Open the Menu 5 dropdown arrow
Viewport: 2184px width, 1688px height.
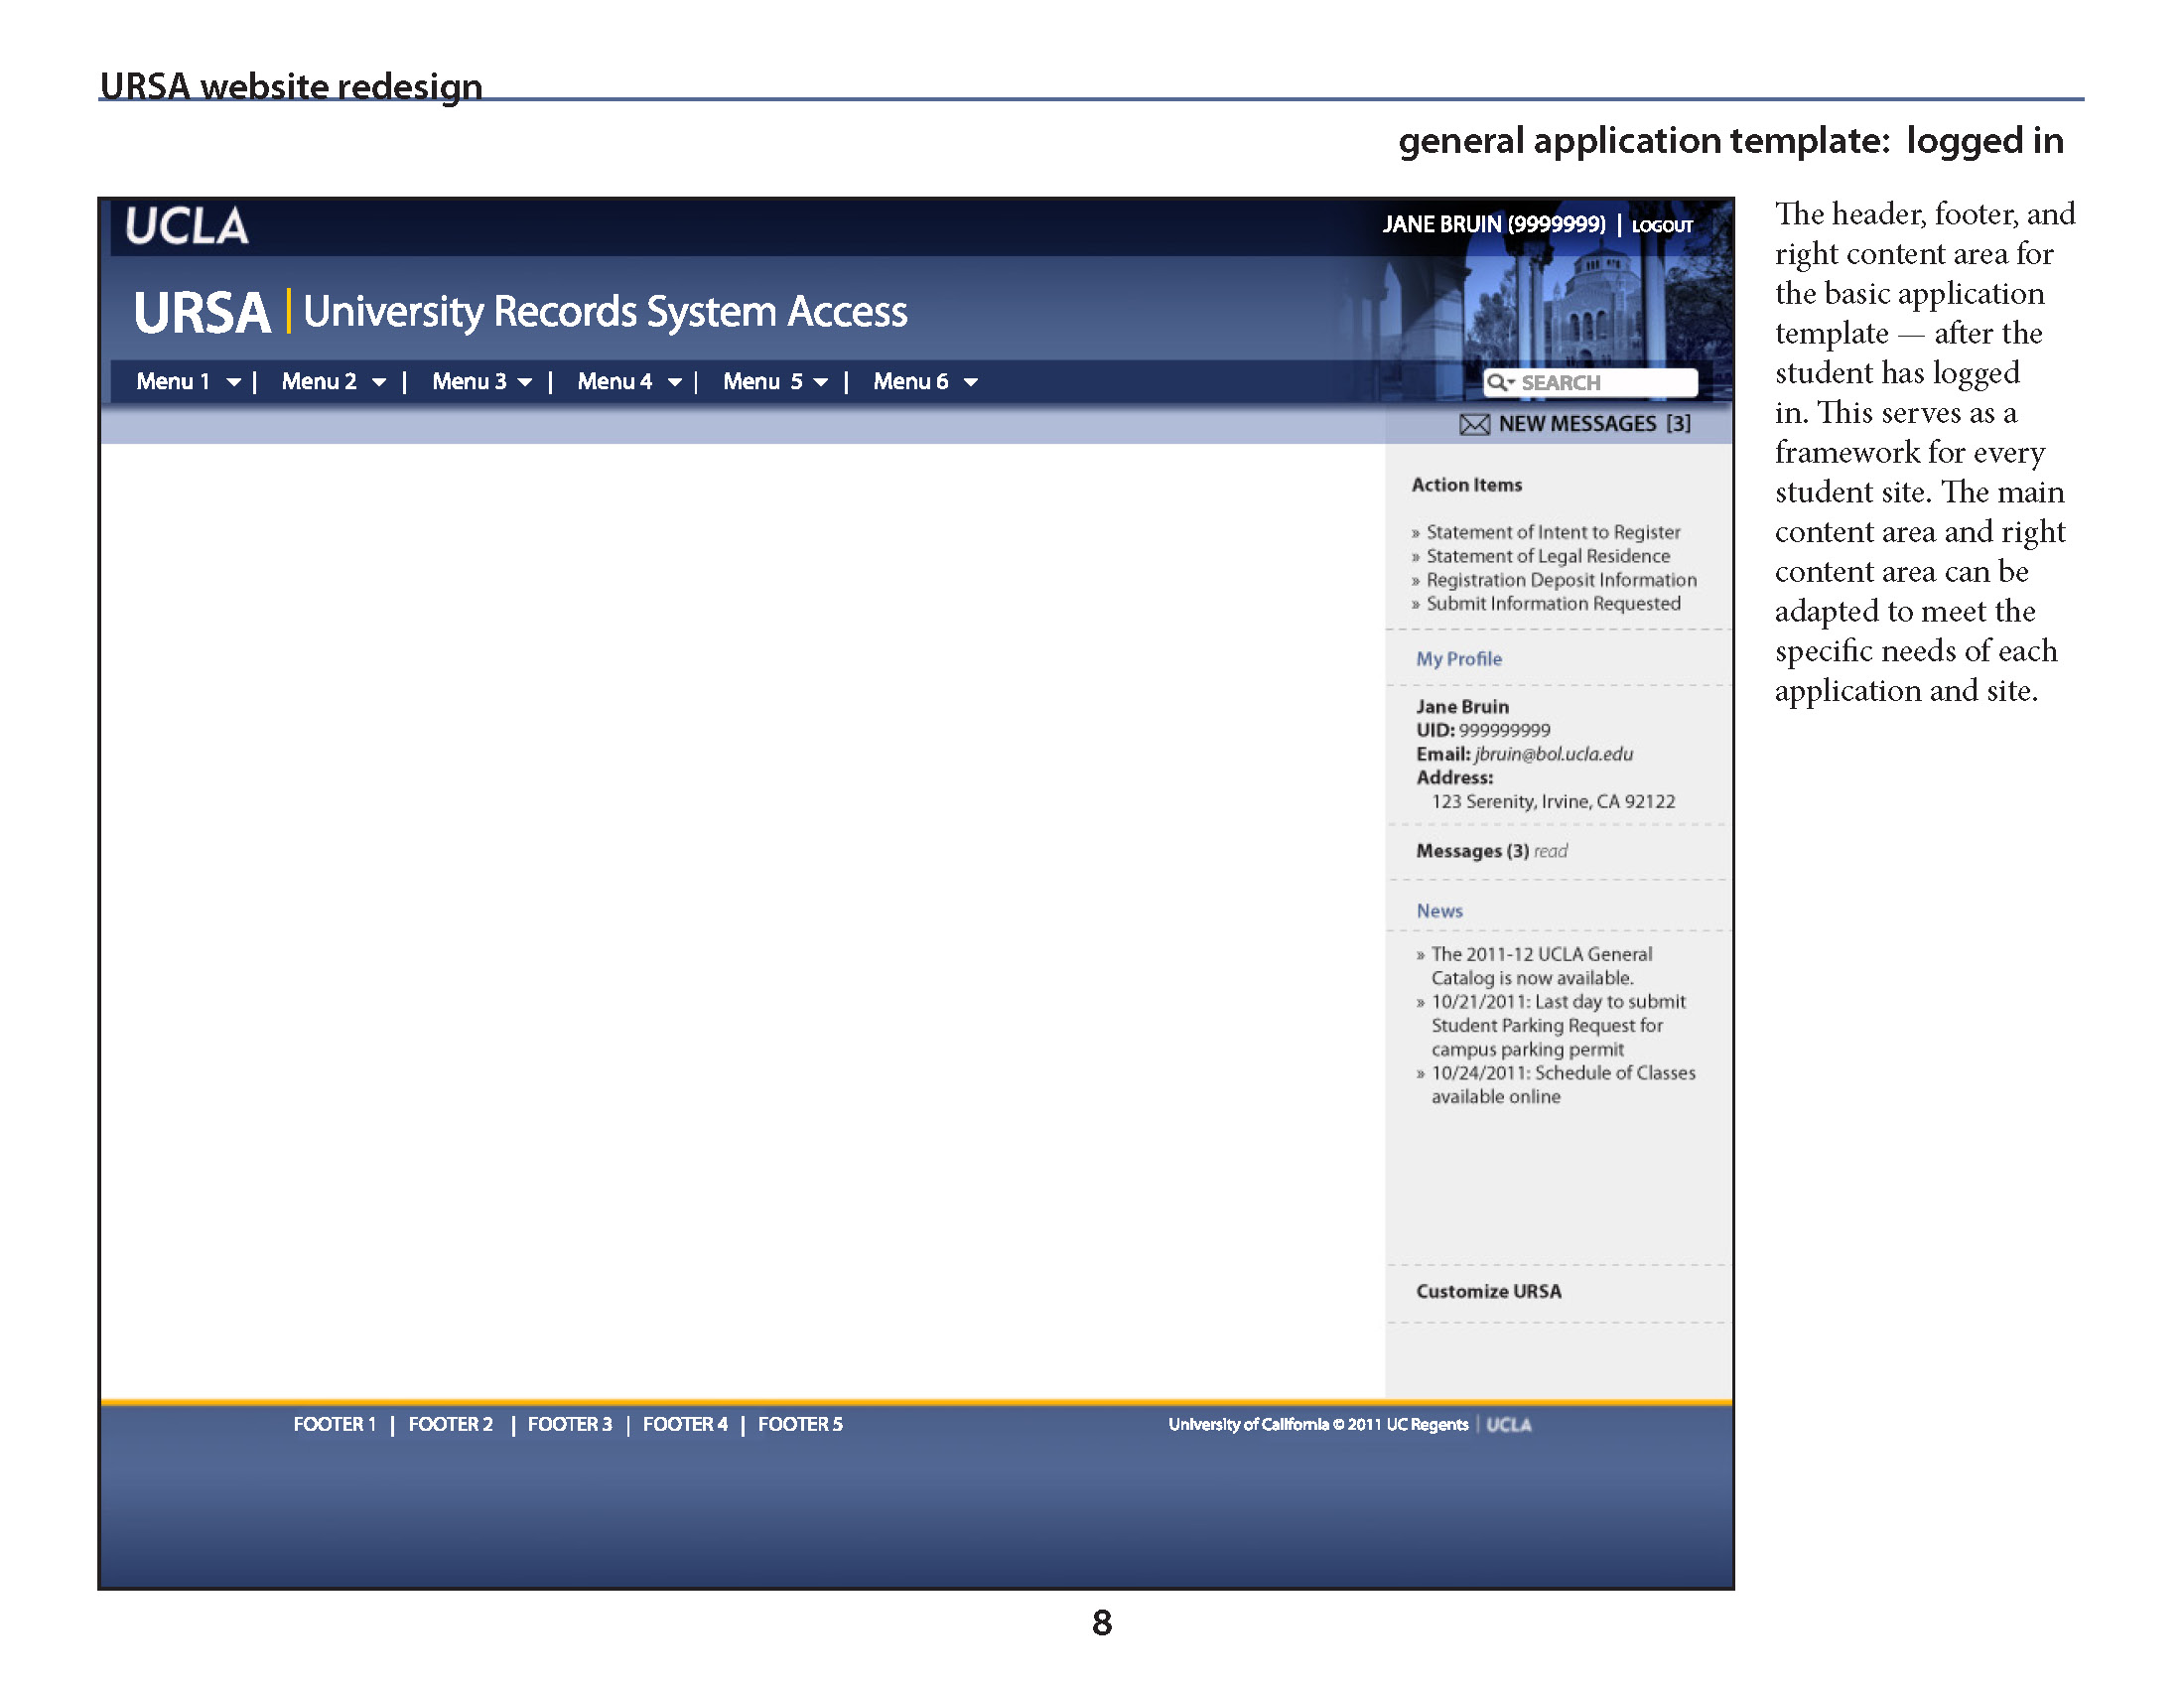click(x=821, y=382)
